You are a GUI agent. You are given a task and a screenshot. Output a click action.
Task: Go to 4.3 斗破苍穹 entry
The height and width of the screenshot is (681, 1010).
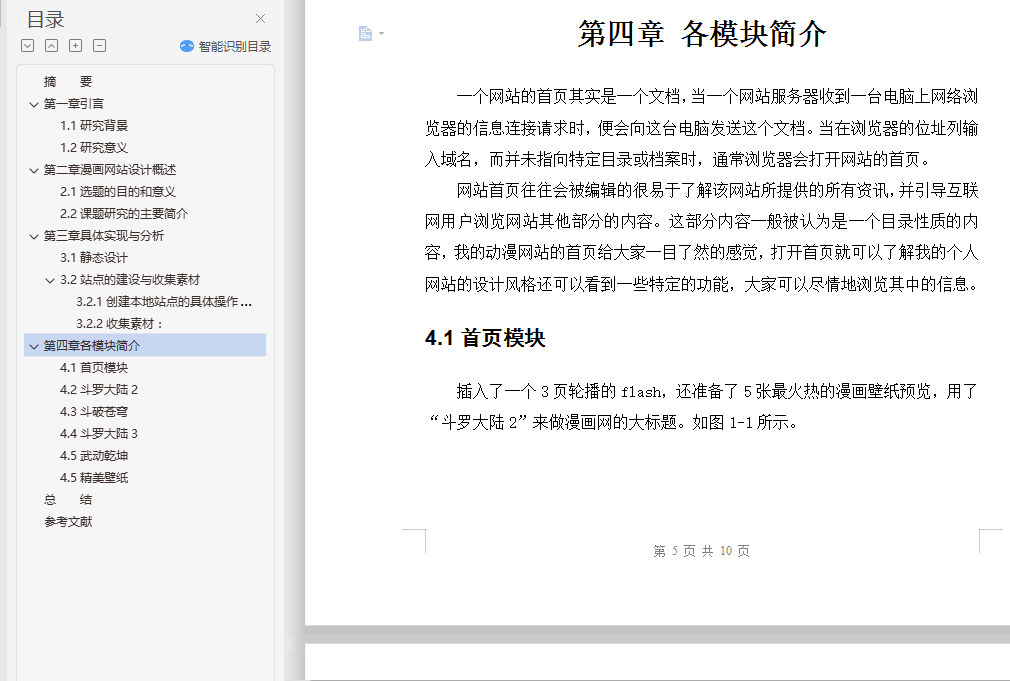tap(94, 412)
